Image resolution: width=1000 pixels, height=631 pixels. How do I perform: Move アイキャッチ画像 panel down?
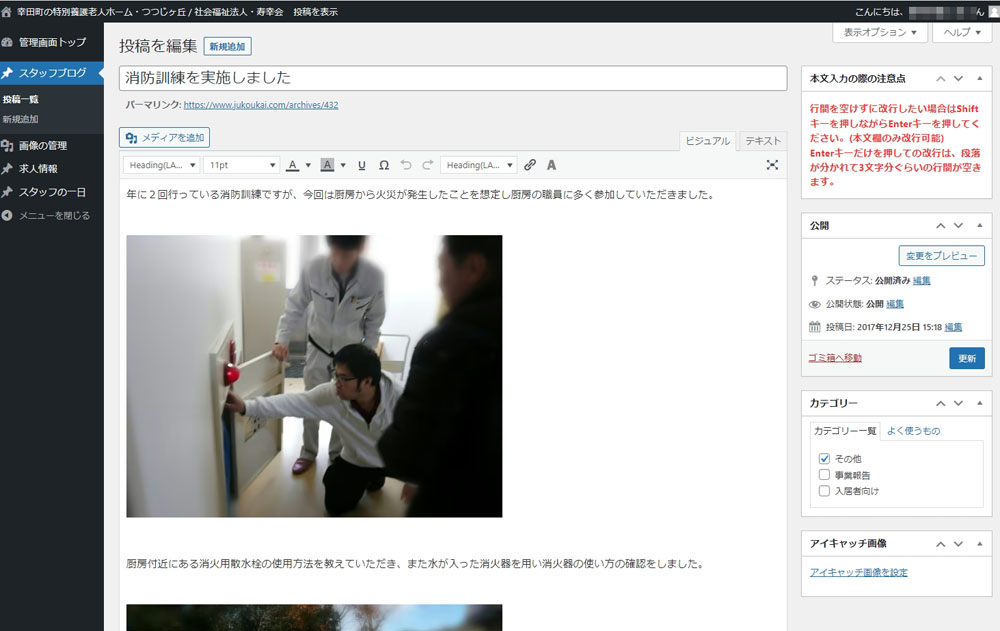[x=959, y=544]
